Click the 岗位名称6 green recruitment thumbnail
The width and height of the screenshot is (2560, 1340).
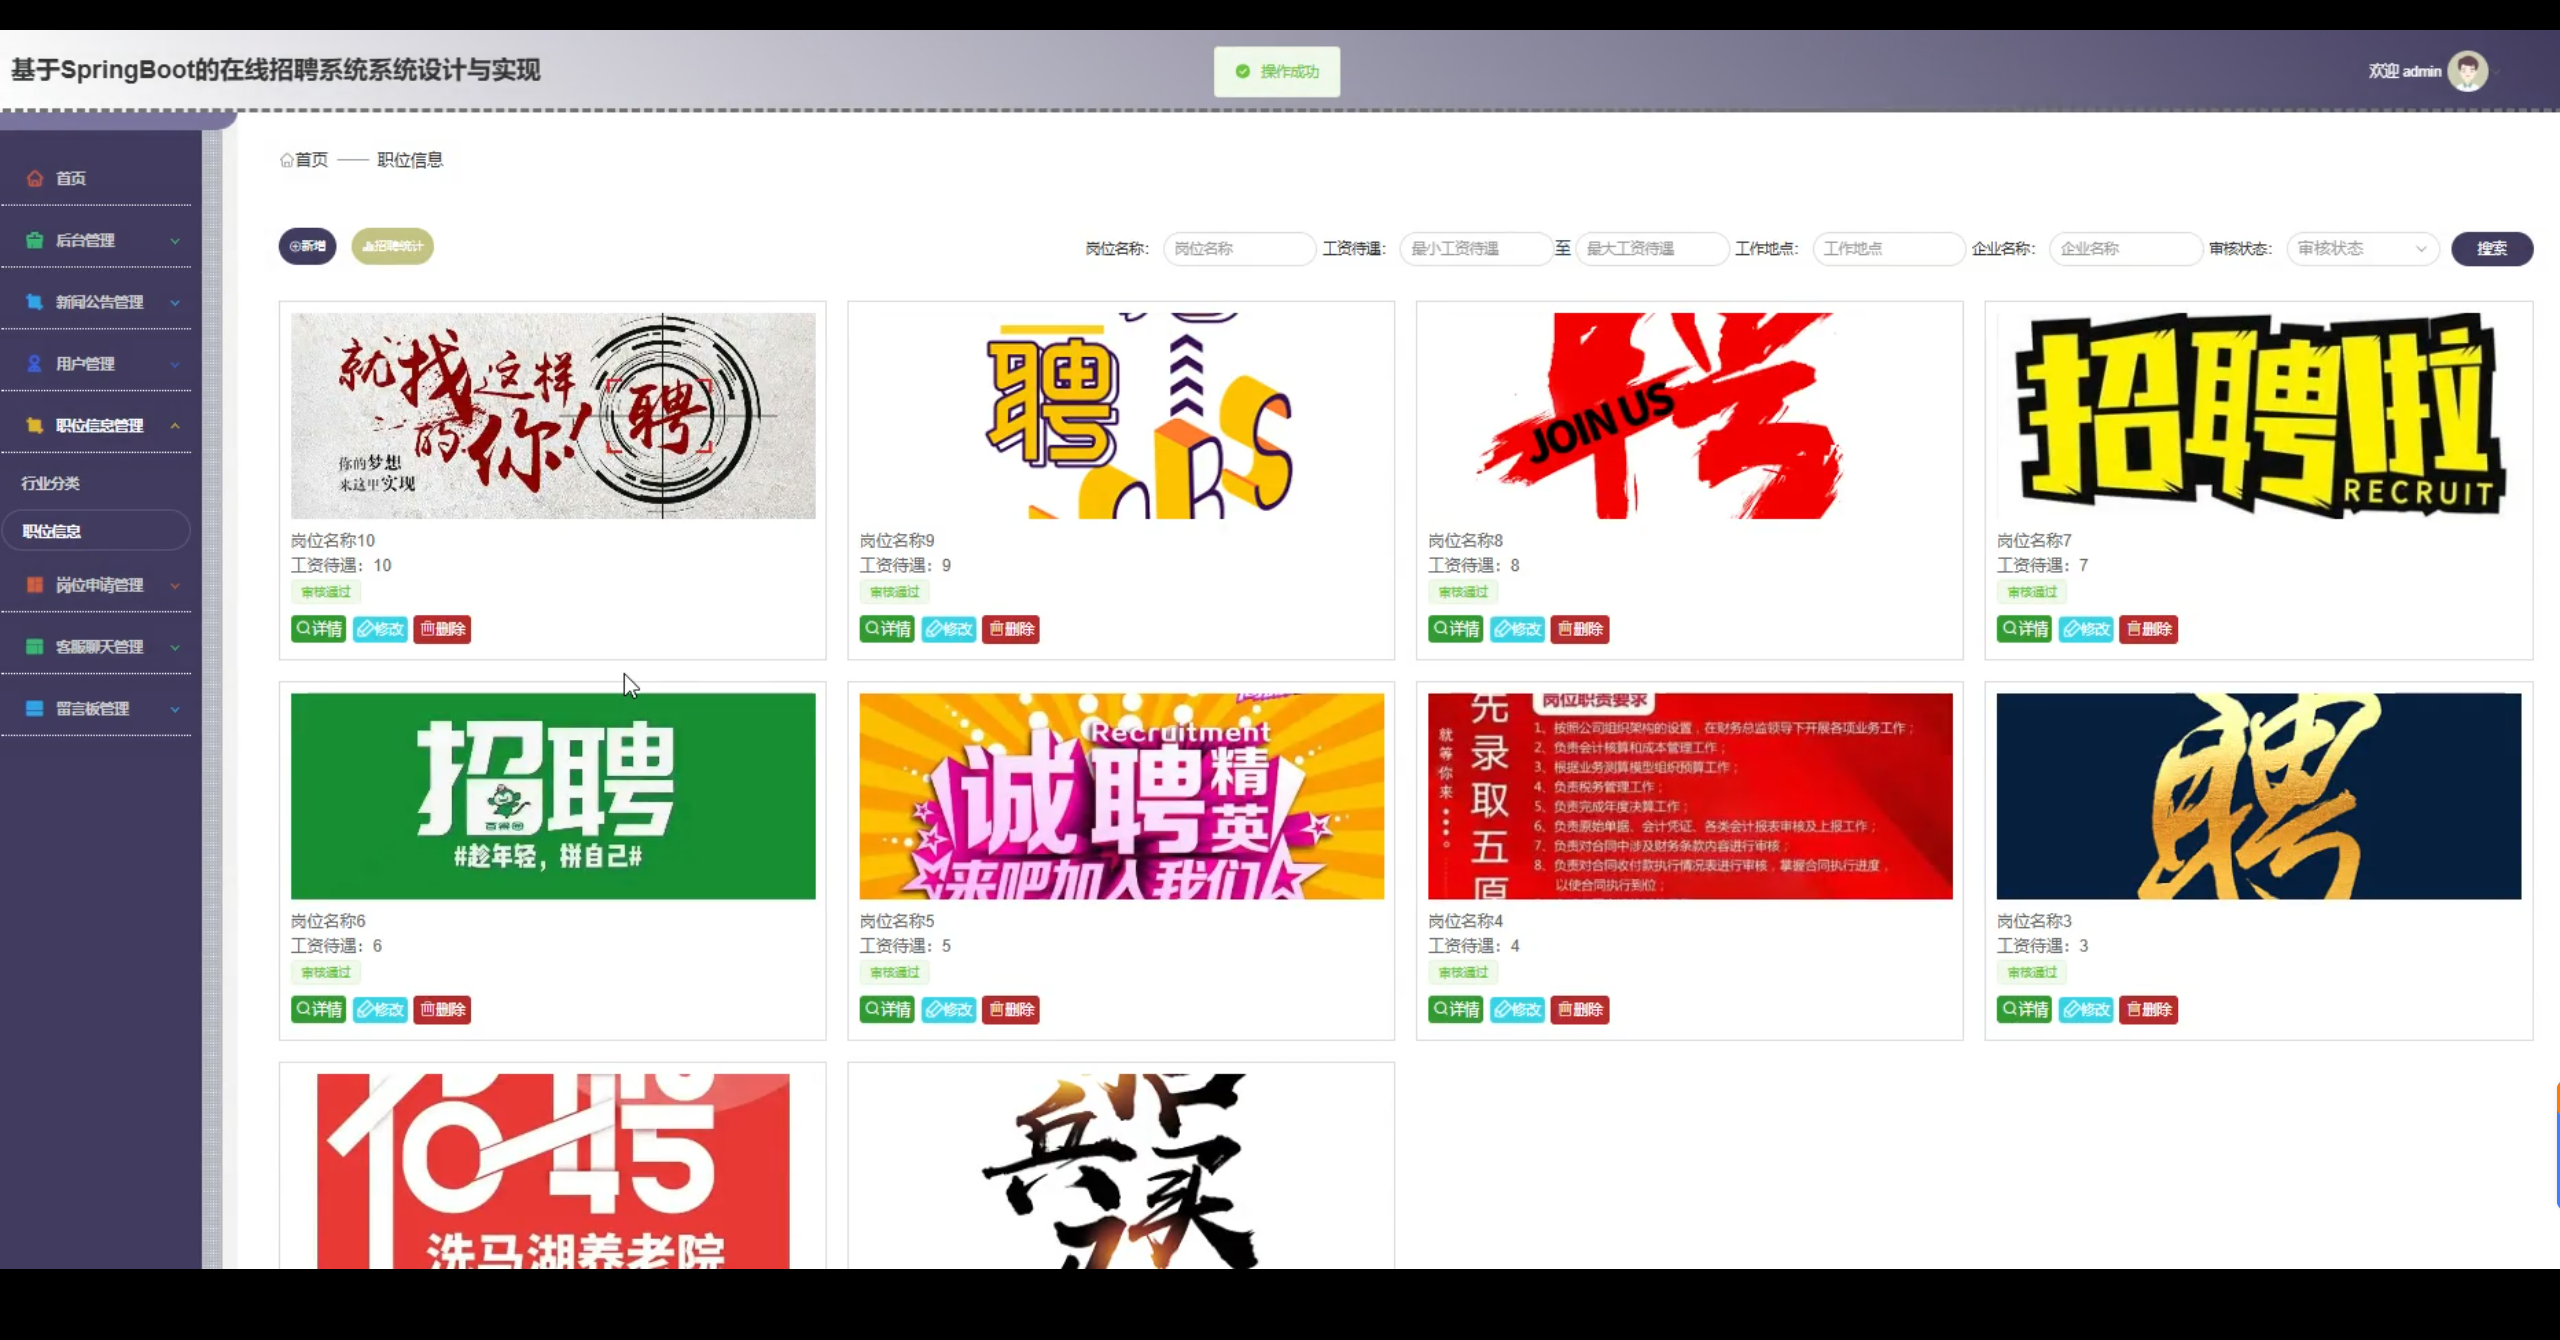(x=553, y=796)
